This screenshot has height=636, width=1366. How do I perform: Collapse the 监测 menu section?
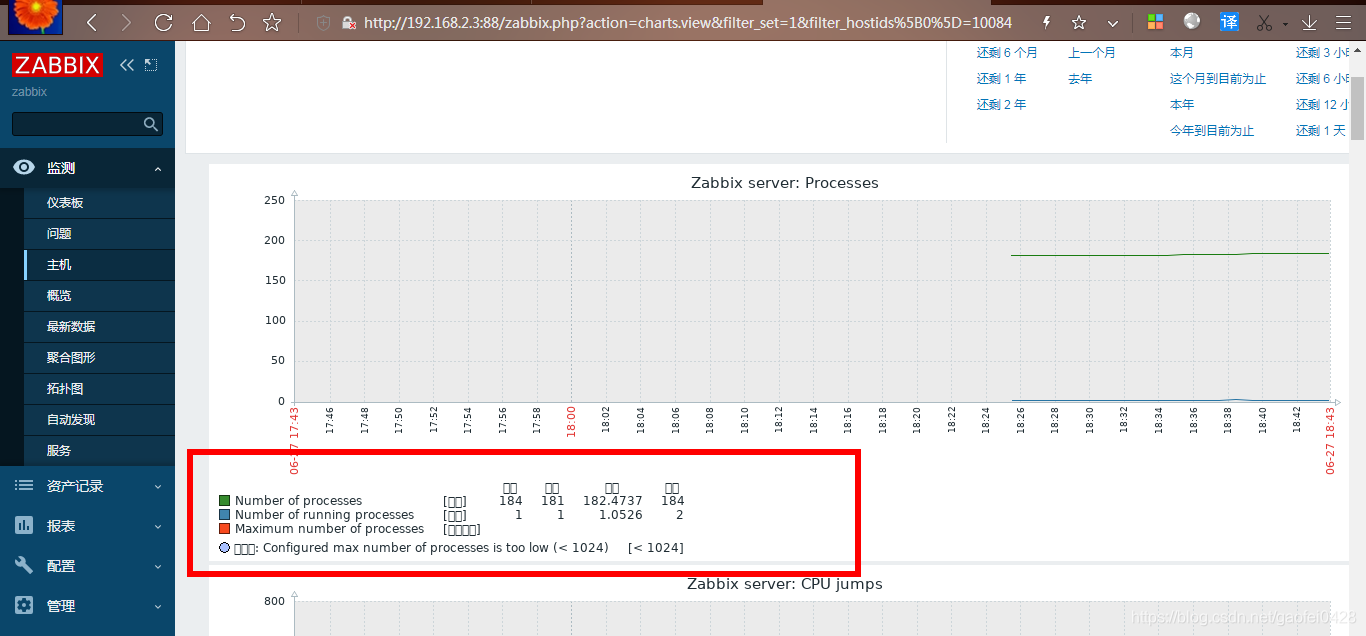pos(158,169)
